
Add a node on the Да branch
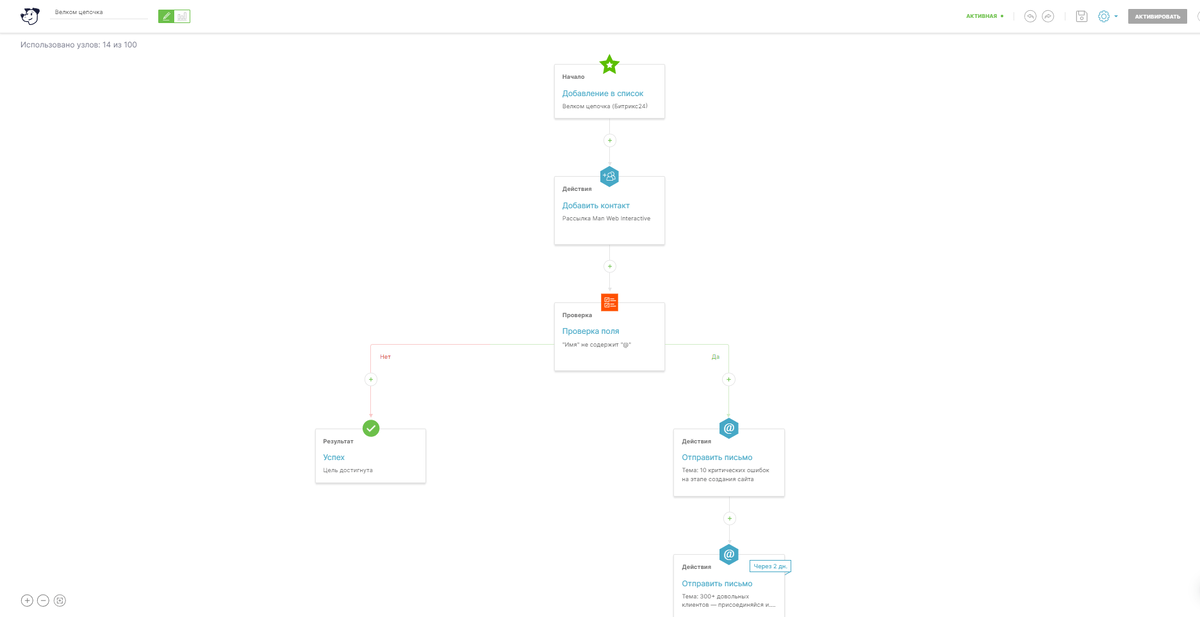[x=729, y=379]
